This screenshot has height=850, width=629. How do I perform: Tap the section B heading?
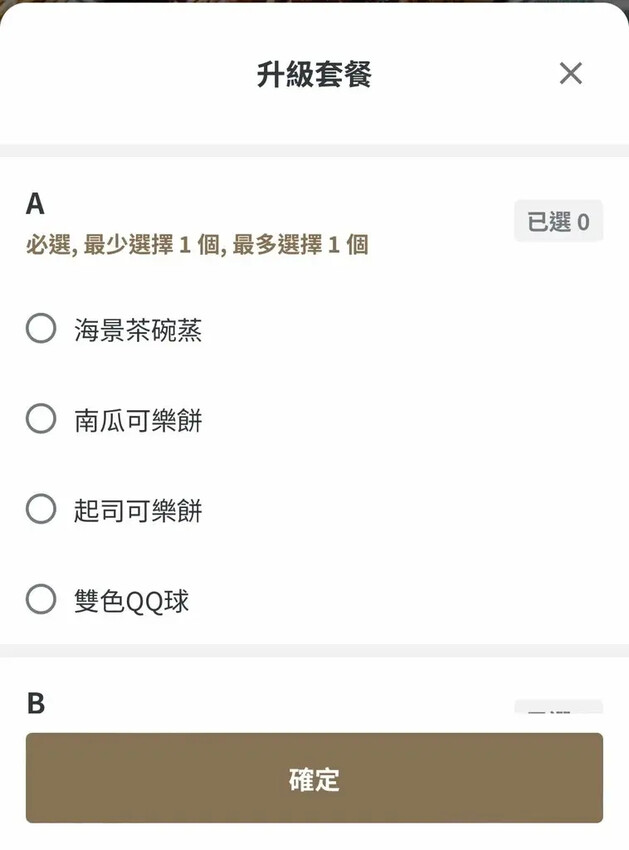pos(35,703)
